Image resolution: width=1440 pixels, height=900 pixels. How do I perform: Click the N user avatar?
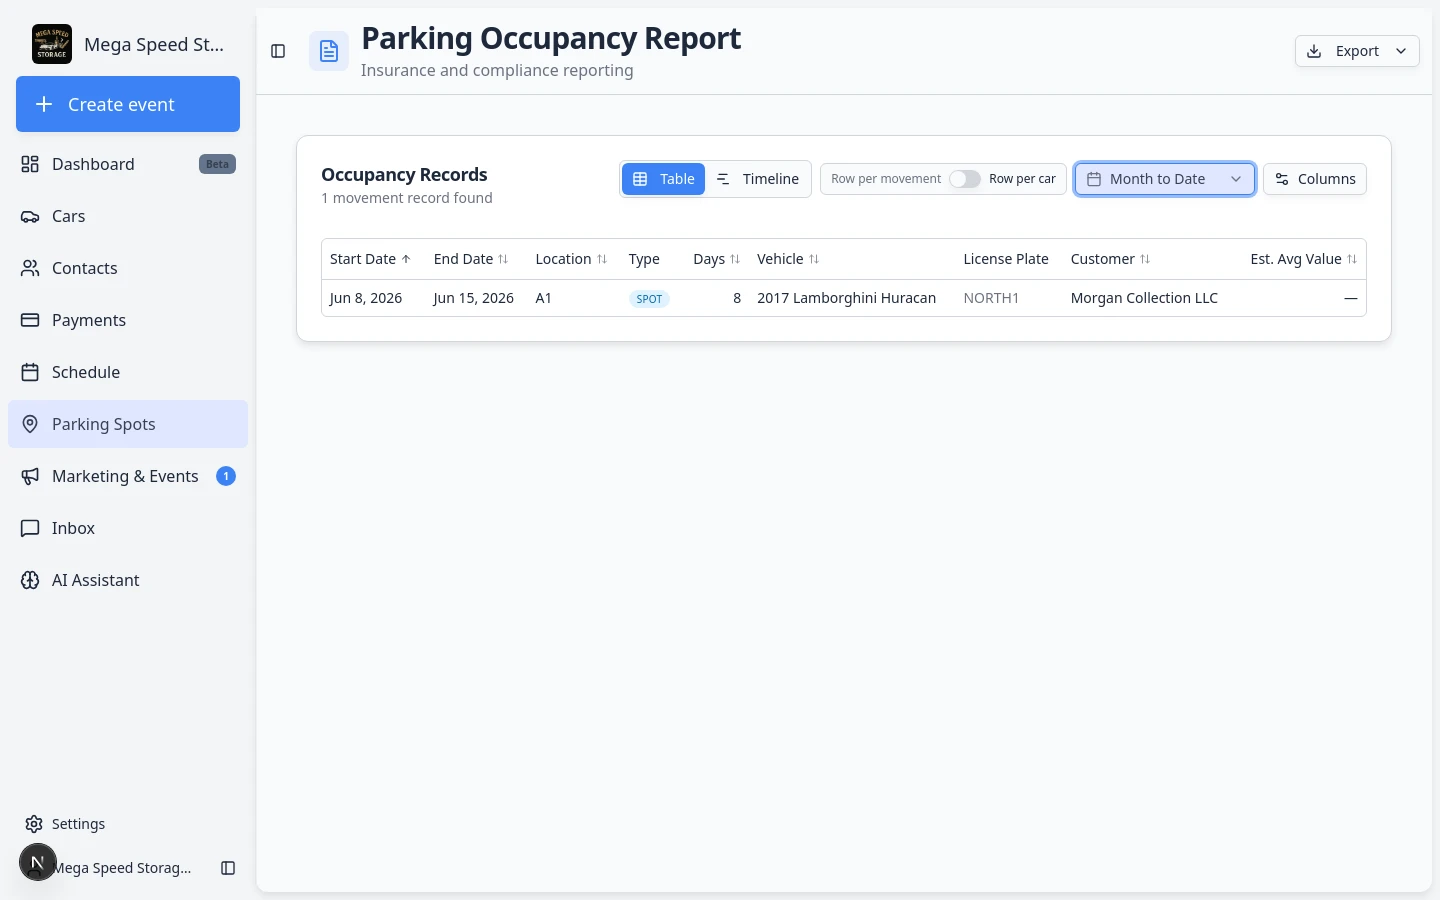[38, 862]
